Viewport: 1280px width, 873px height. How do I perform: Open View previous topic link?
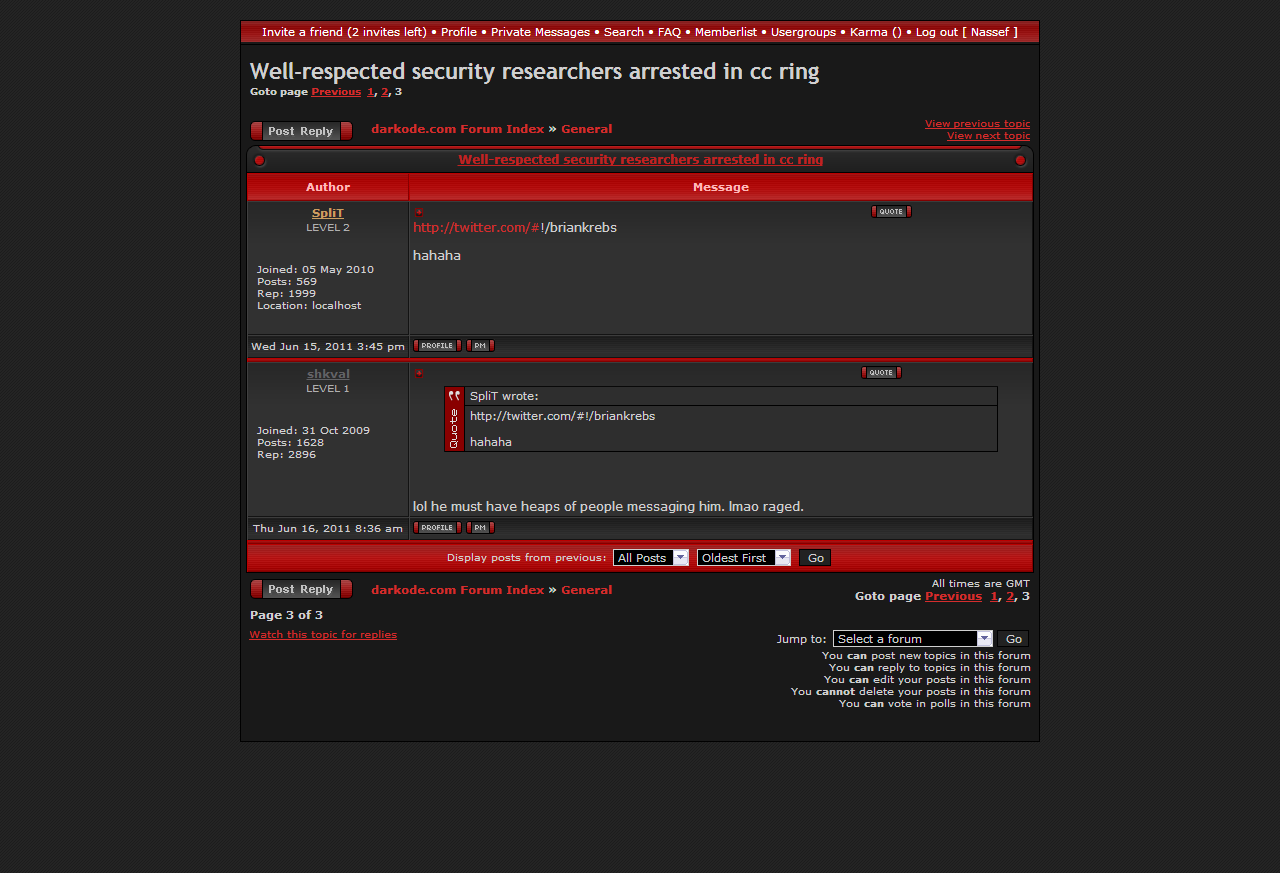[977, 124]
